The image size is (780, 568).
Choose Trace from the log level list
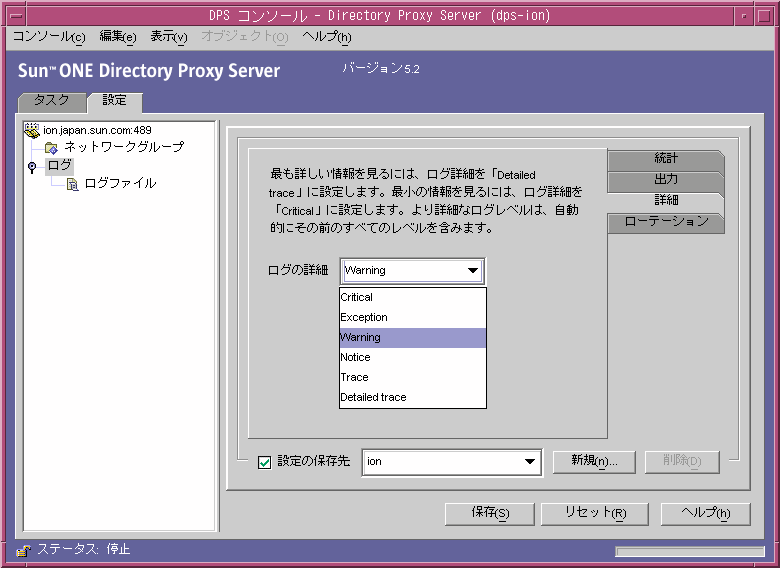pyautogui.click(x=412, y=378)
